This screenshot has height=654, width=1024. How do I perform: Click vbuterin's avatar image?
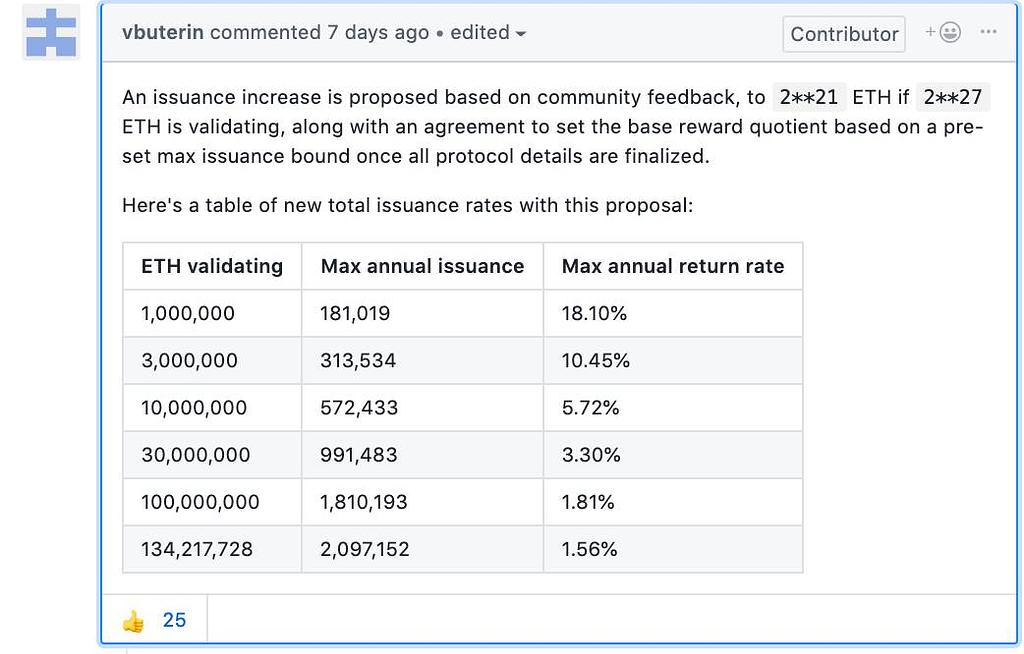click(51, 32)
